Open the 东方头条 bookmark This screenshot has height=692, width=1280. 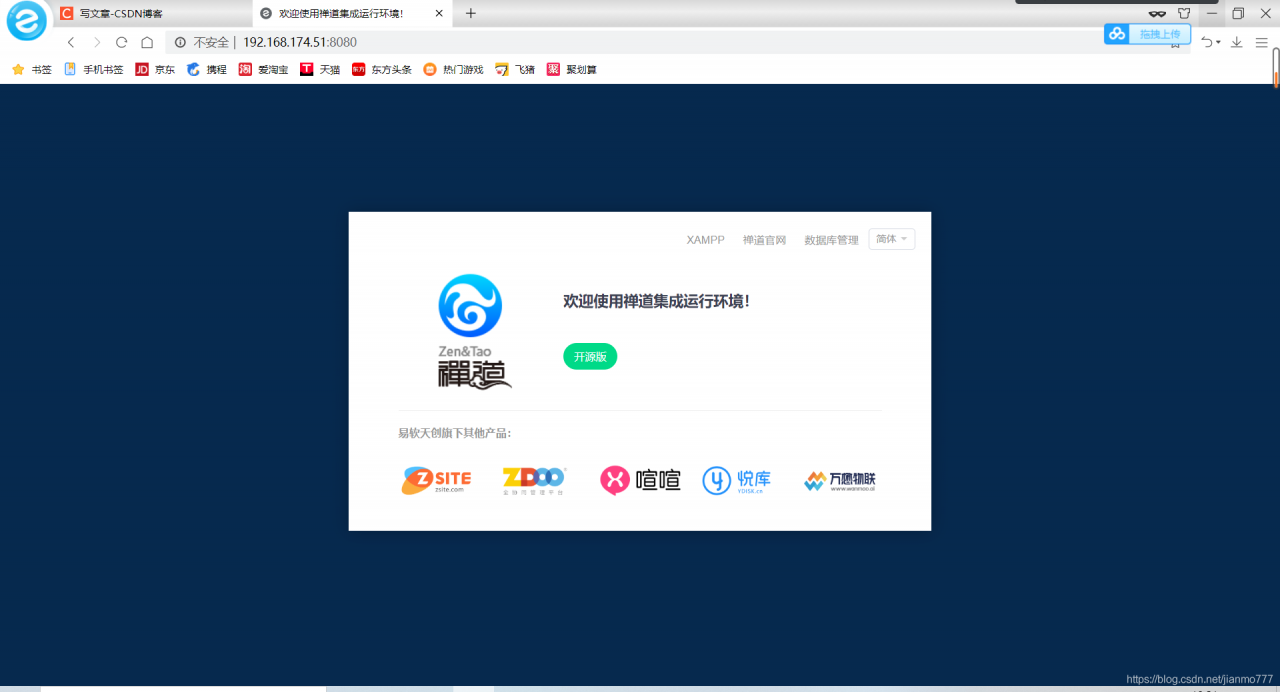coord(381,70)
